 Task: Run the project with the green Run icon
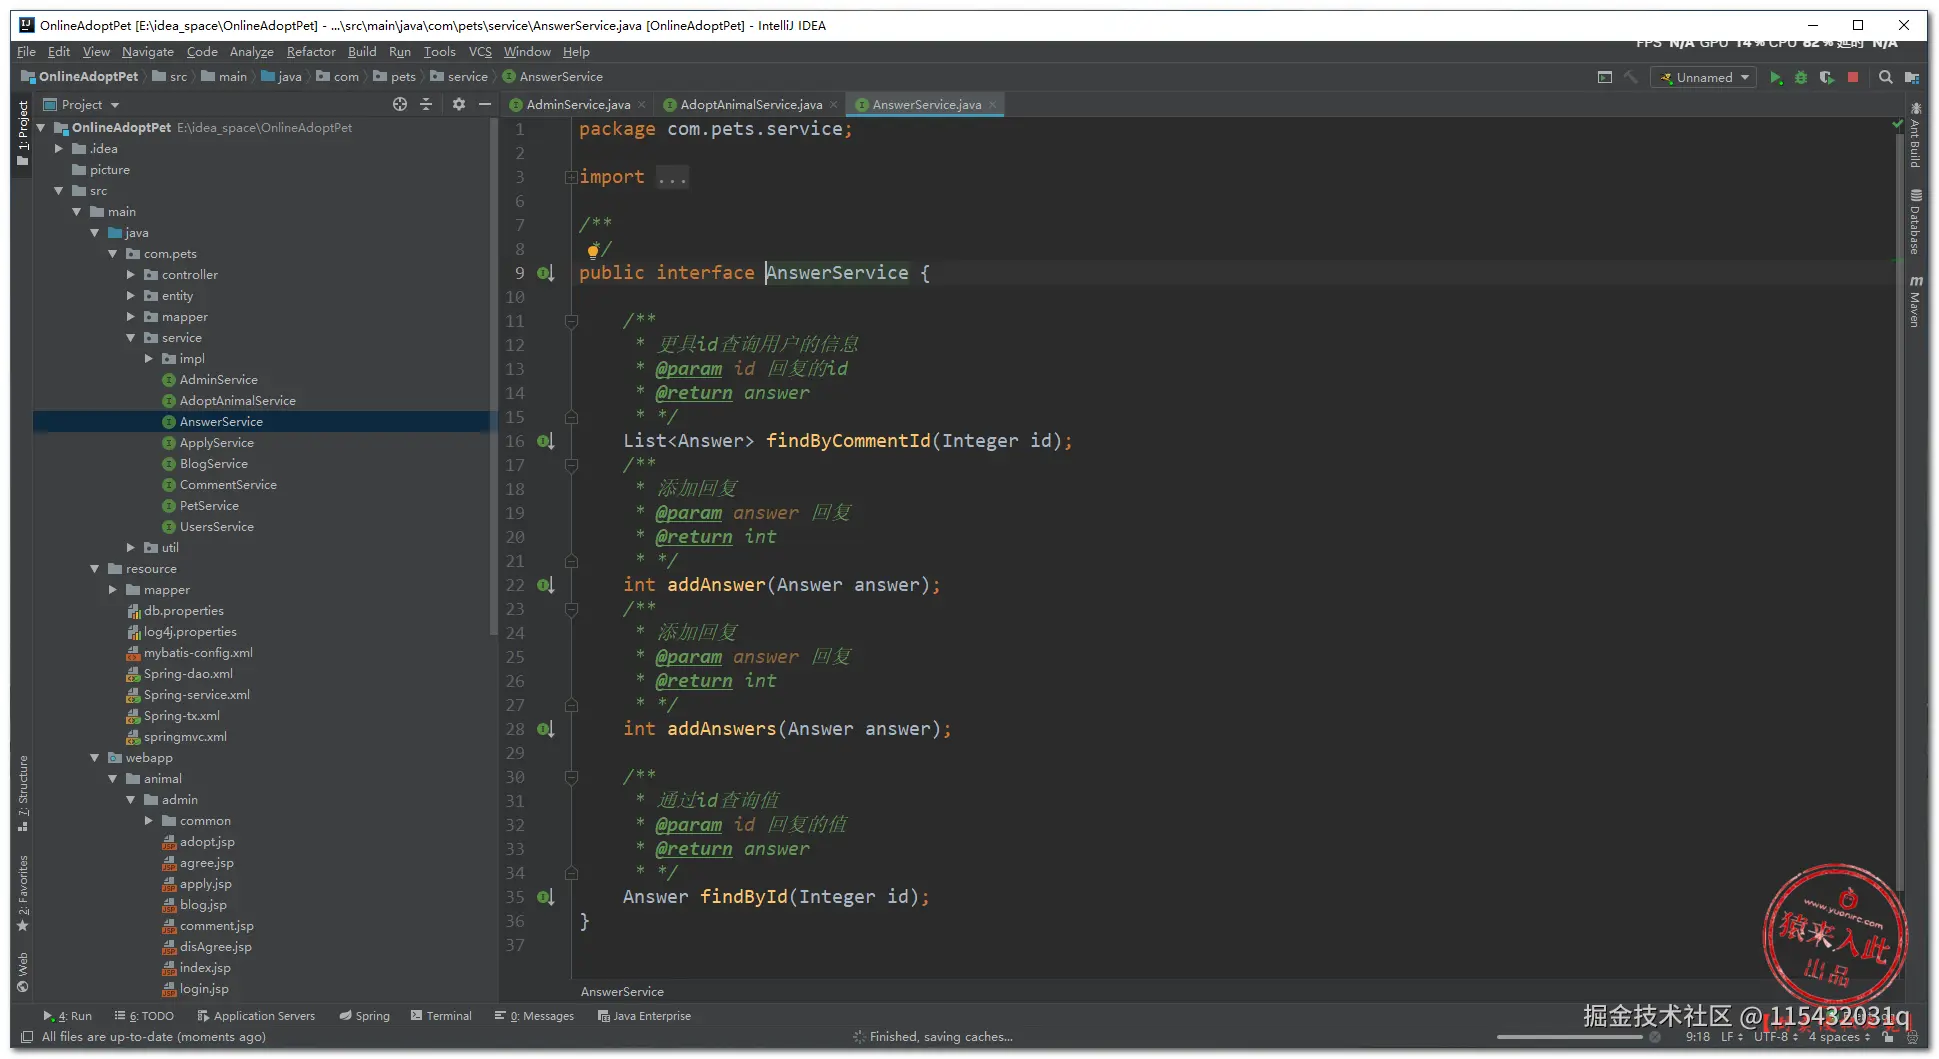[x=1775, y=78]
